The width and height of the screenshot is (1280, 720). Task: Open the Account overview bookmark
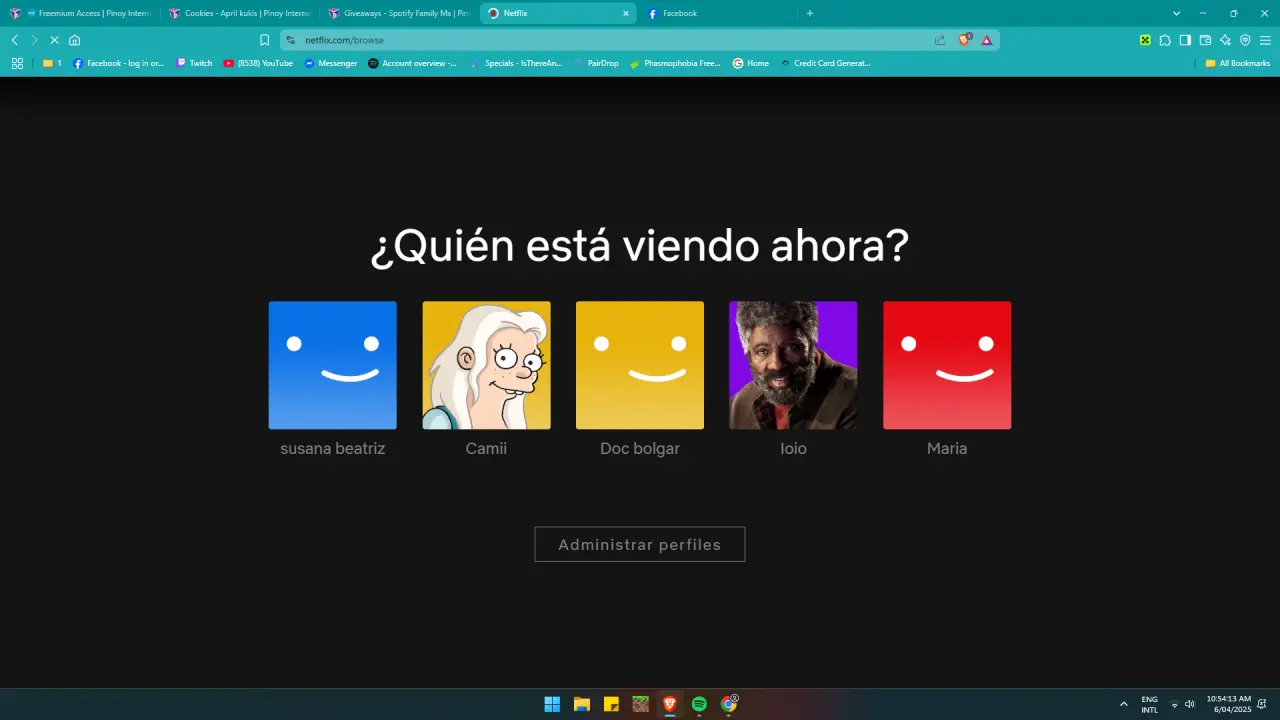pyautogui.click(x=412, y=63)
